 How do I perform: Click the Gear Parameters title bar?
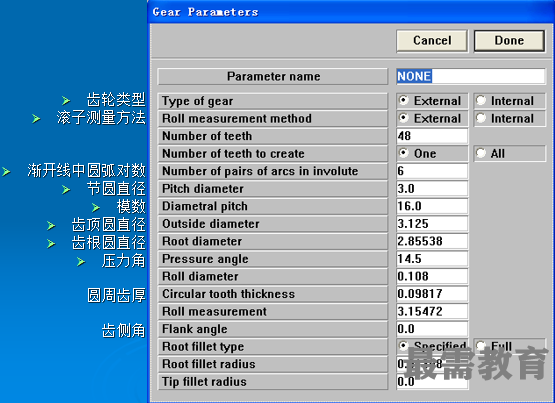pyautogui.click(x=352, y=12)
